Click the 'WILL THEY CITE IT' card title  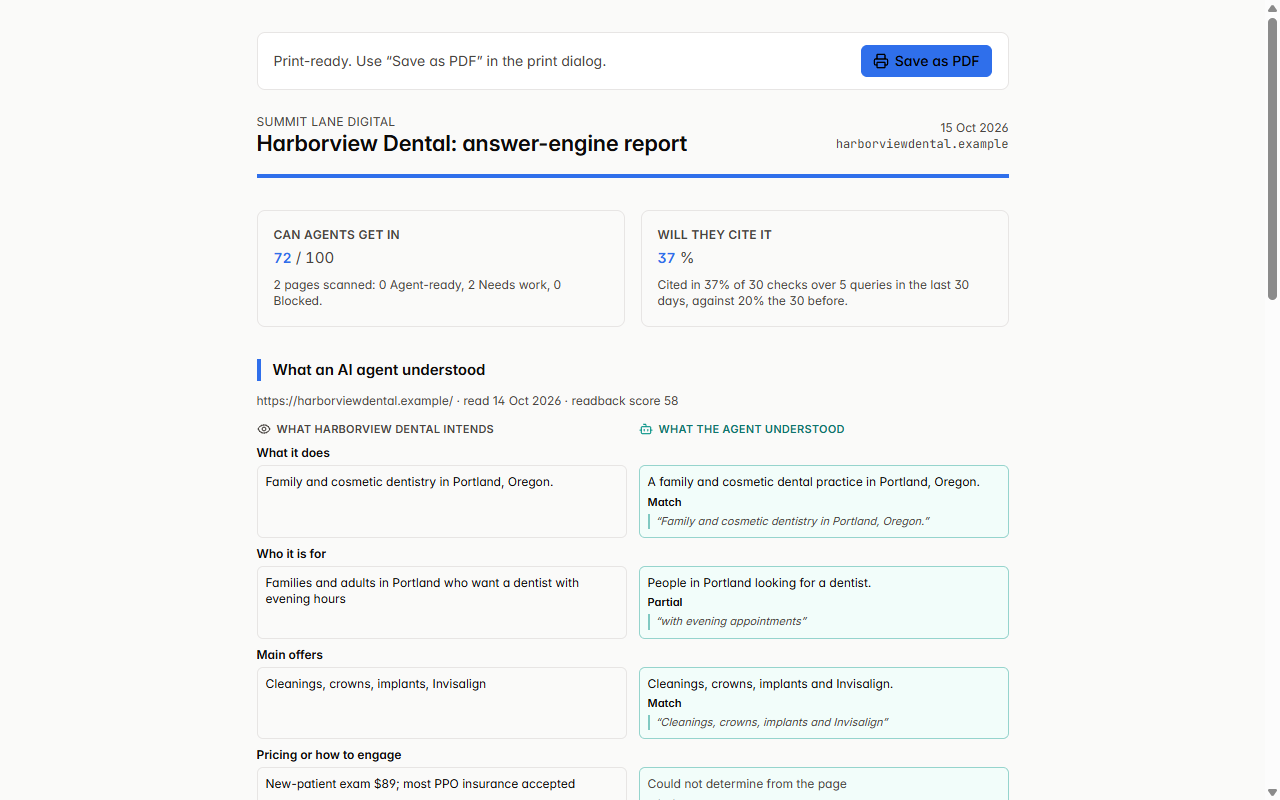tap(715, 235)
